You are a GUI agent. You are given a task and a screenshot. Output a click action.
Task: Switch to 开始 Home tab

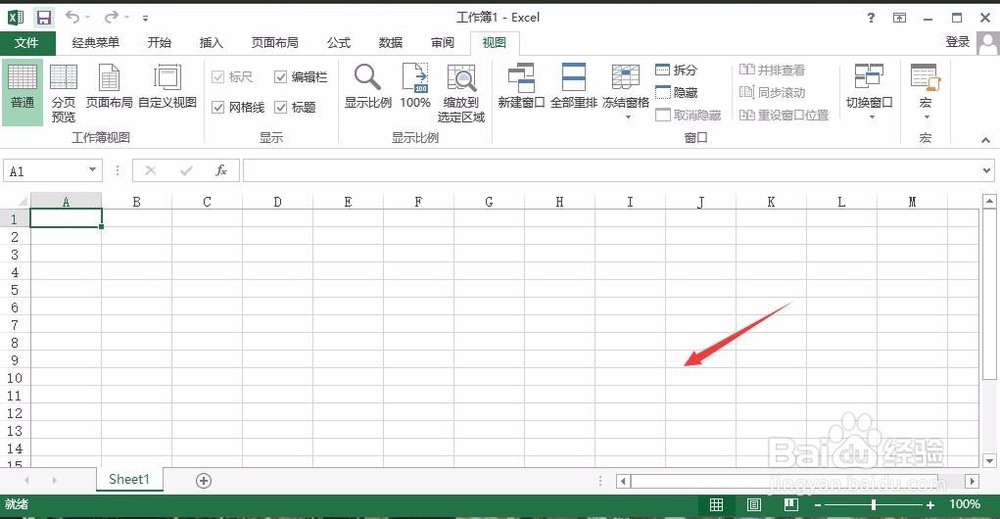tap(159, 43)
